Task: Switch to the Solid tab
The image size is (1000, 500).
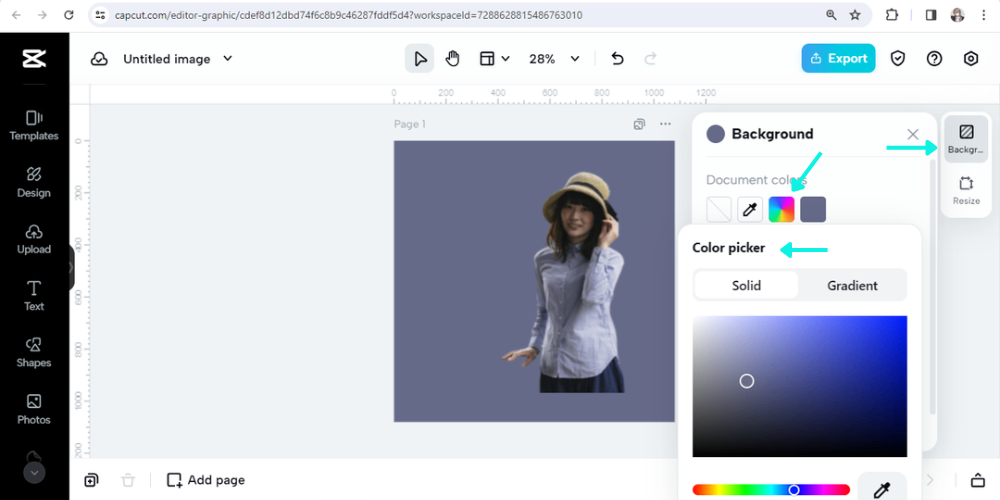Action: [746, 285]
